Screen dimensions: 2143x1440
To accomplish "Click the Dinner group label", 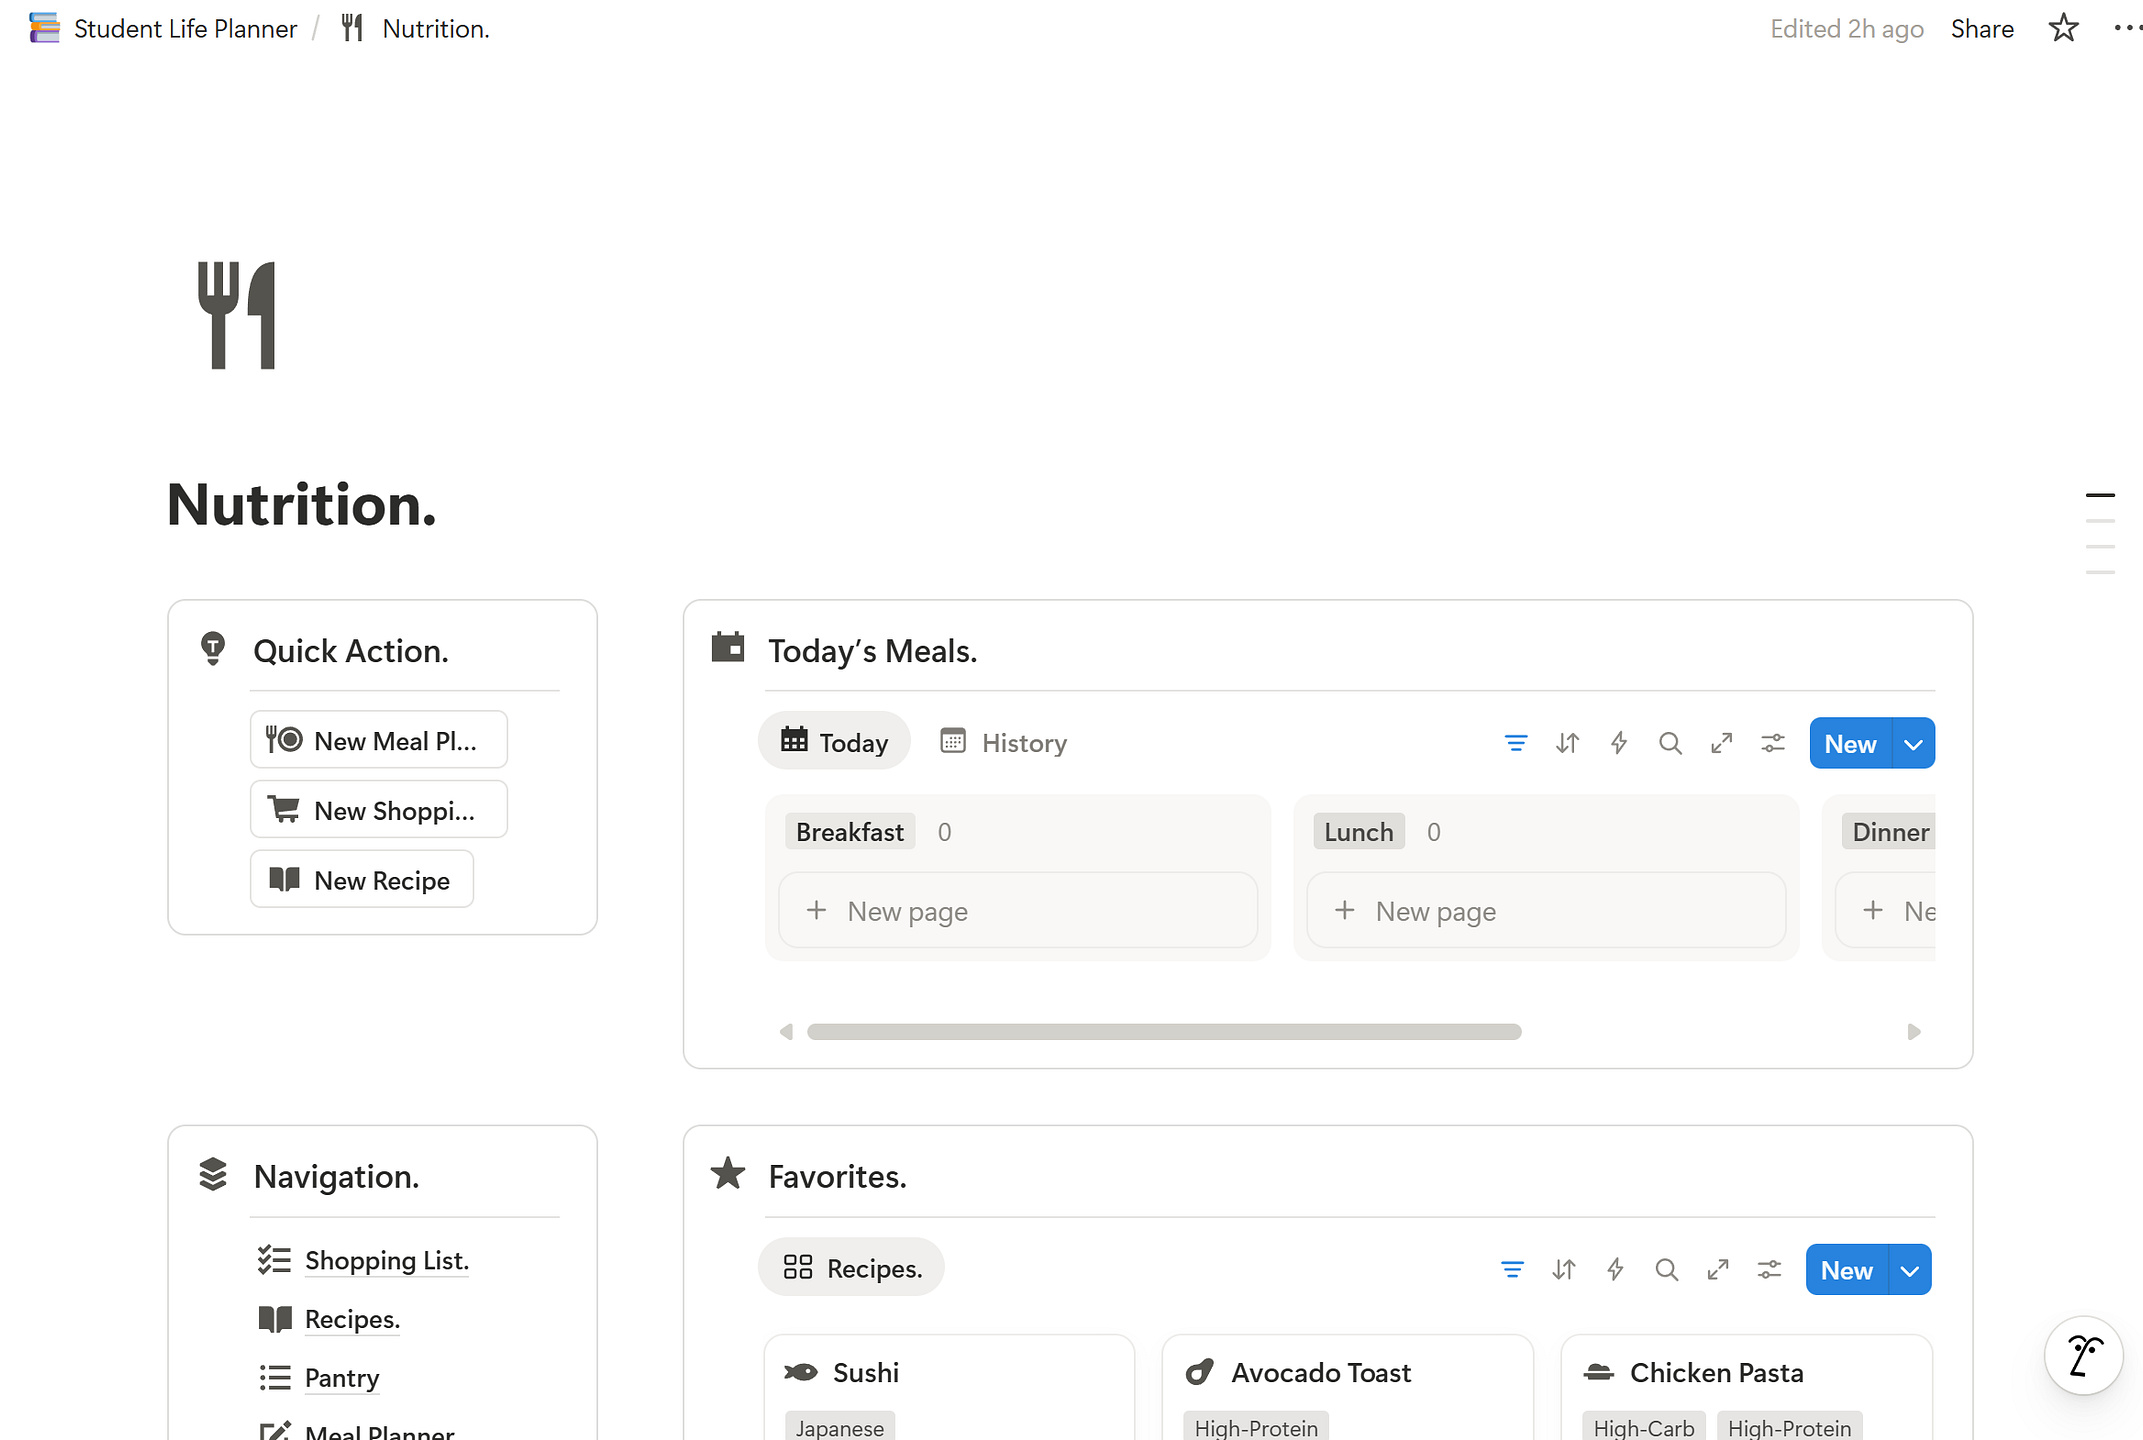I will tap(1890, 832).
